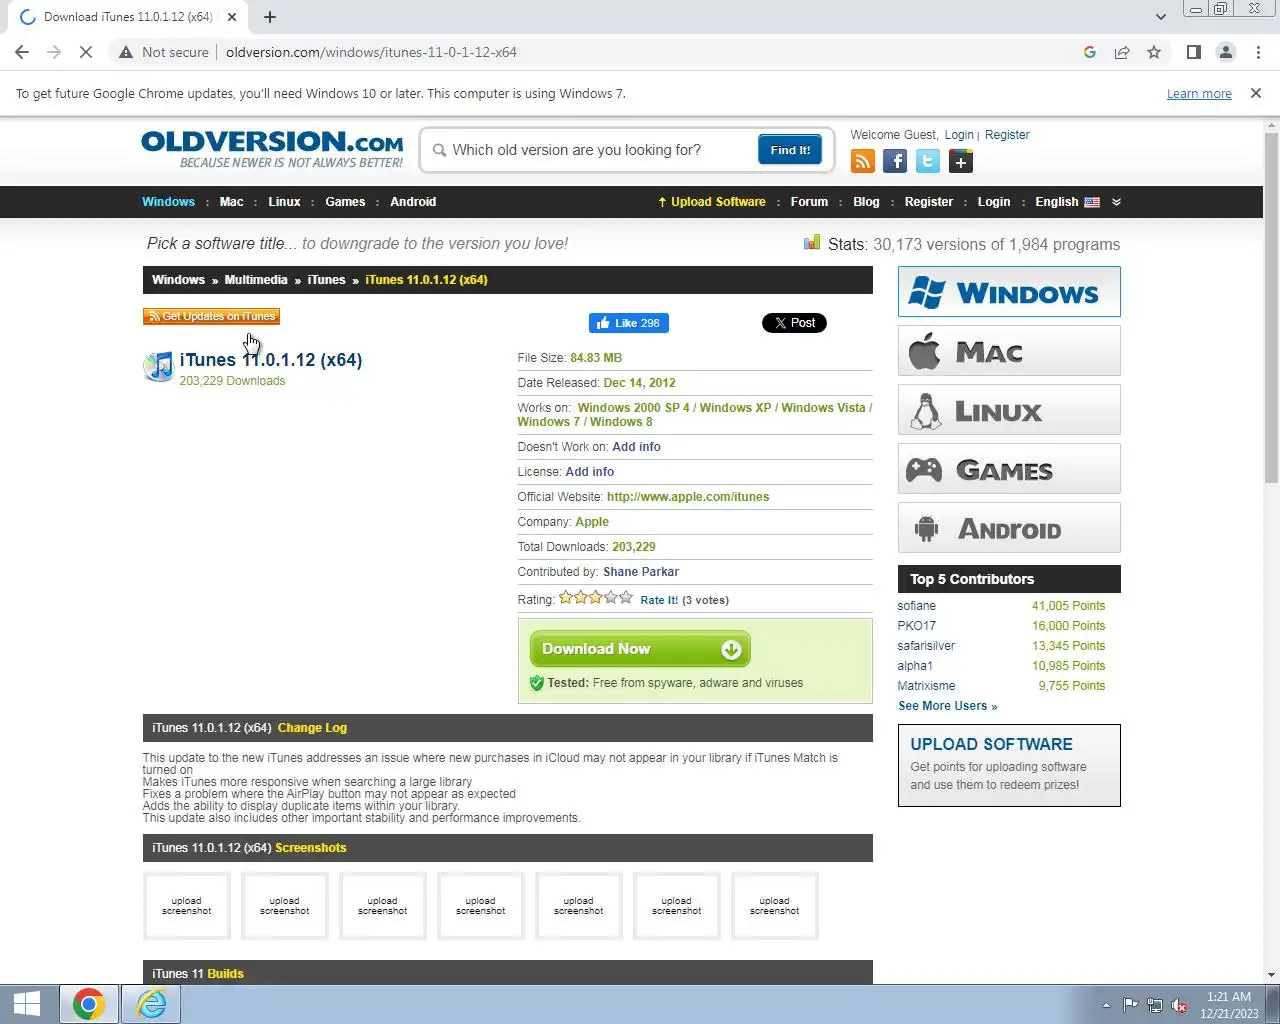
Task: Click Get Updates on iTunes button
Action: click(x=211, y=316)
